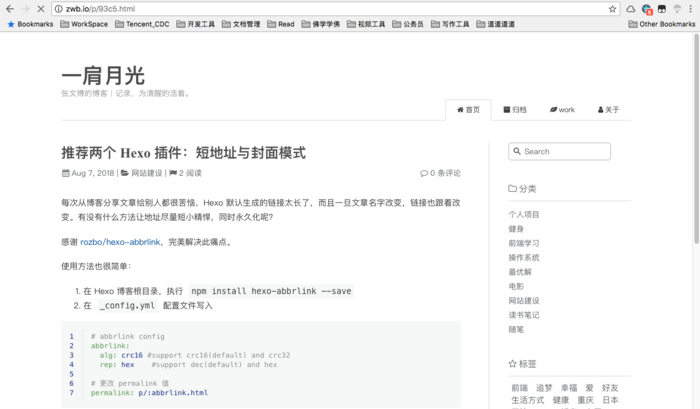Select the 前端 tag
The image size is (700, 409).
tap(519, 388)
